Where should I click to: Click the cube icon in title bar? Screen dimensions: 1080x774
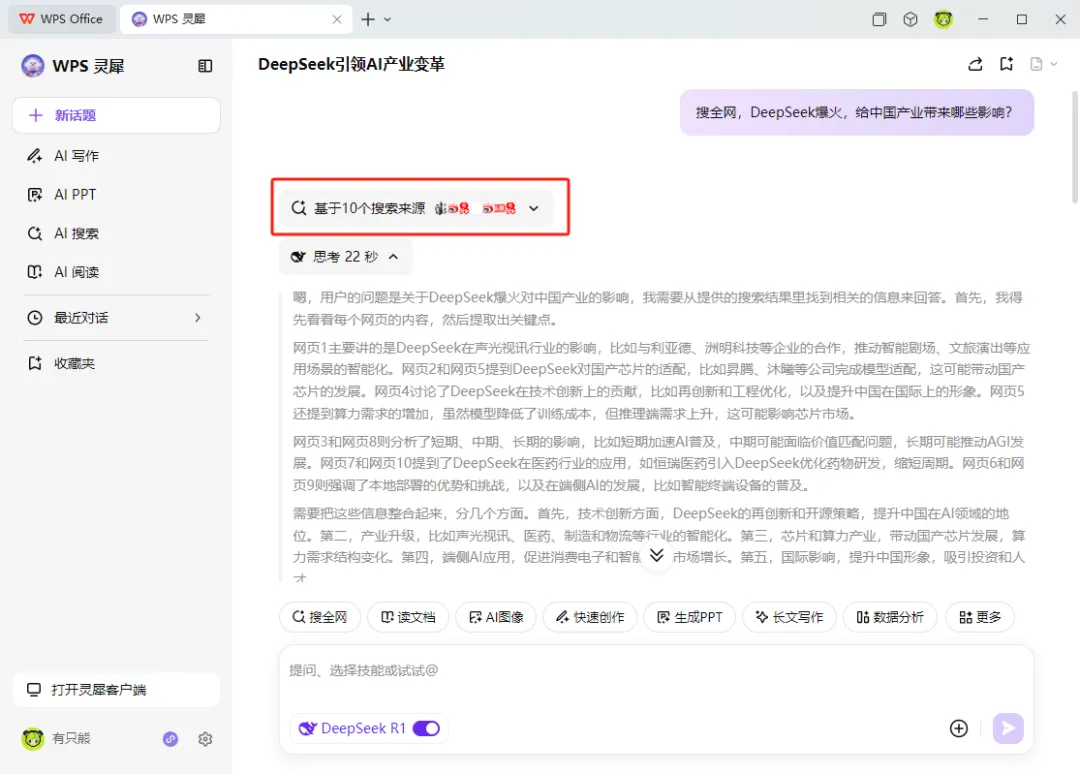click(x=911, y=19)
